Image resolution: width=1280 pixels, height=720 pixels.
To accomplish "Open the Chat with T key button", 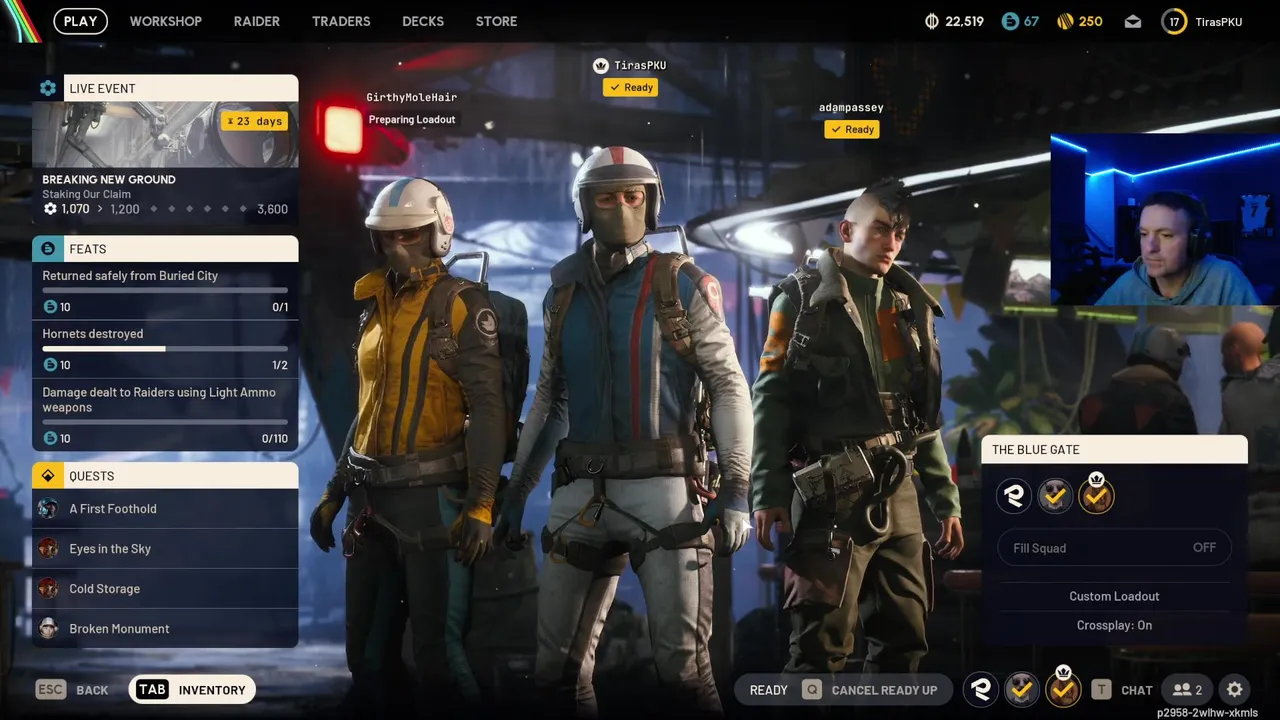I will click(x=1122, y=690).
